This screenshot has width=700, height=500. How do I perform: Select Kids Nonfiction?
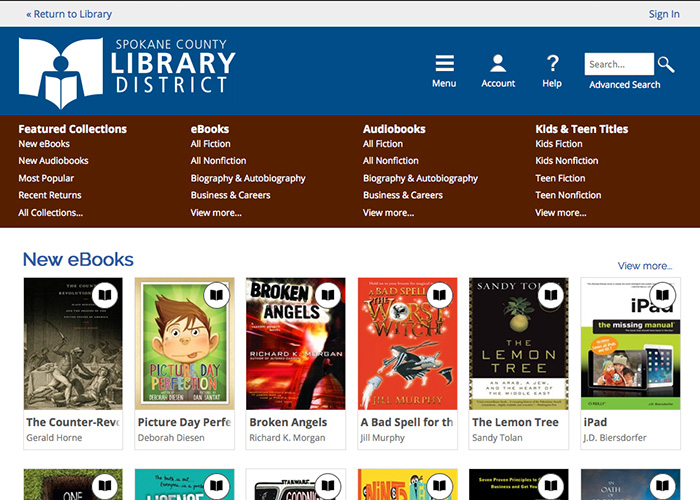567,161
